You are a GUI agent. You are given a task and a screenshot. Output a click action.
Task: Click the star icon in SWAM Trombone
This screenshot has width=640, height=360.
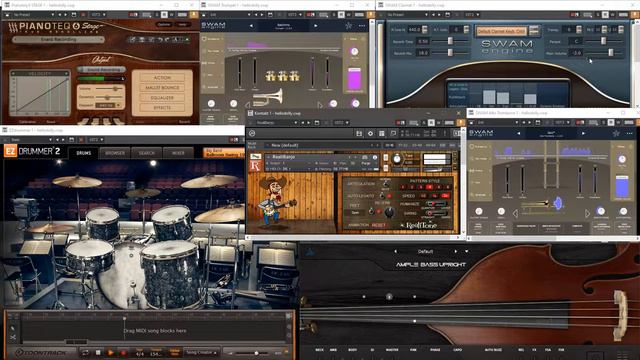pos(616,133)
